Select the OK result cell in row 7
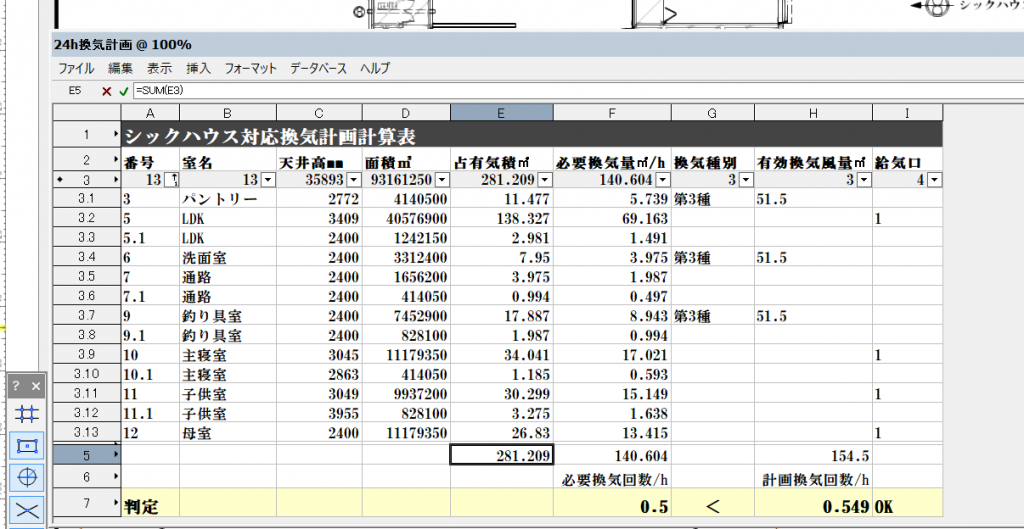 coord(907,507)
